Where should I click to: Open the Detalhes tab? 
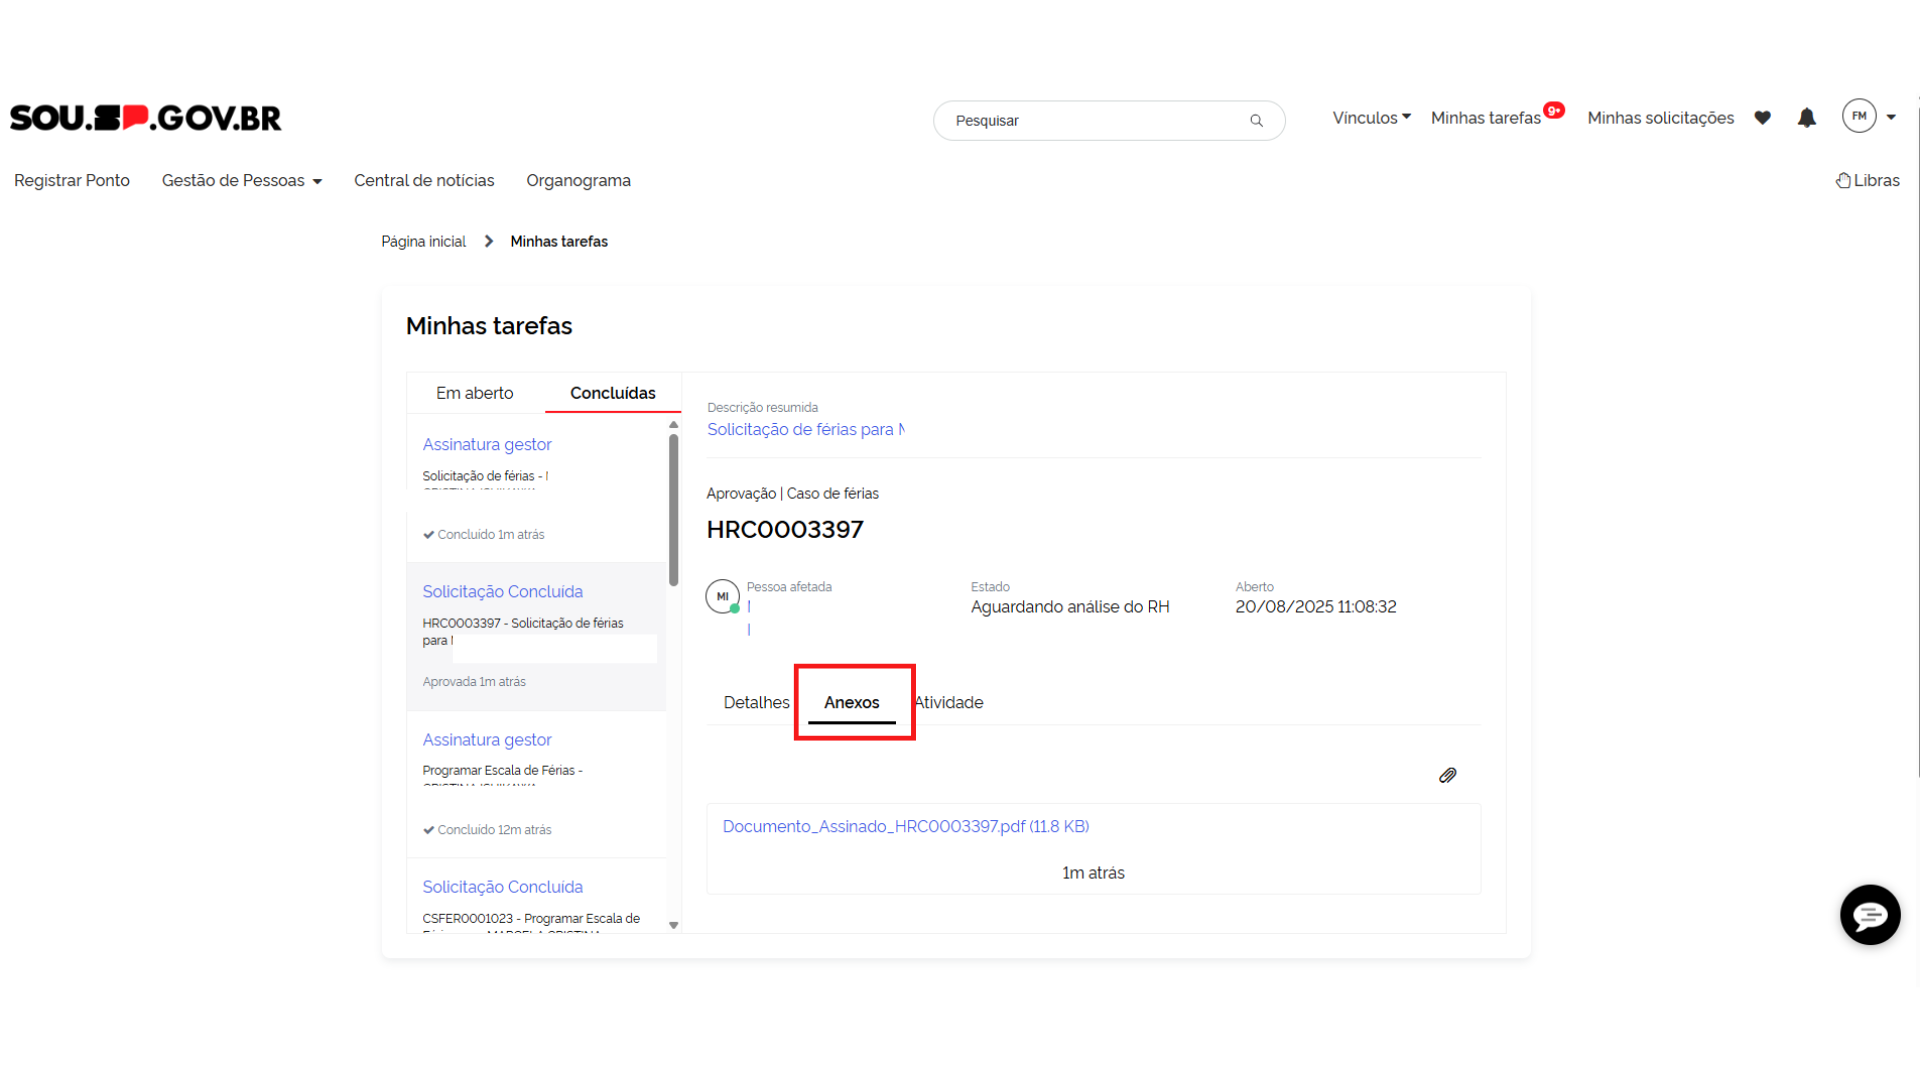click(756, 702)
